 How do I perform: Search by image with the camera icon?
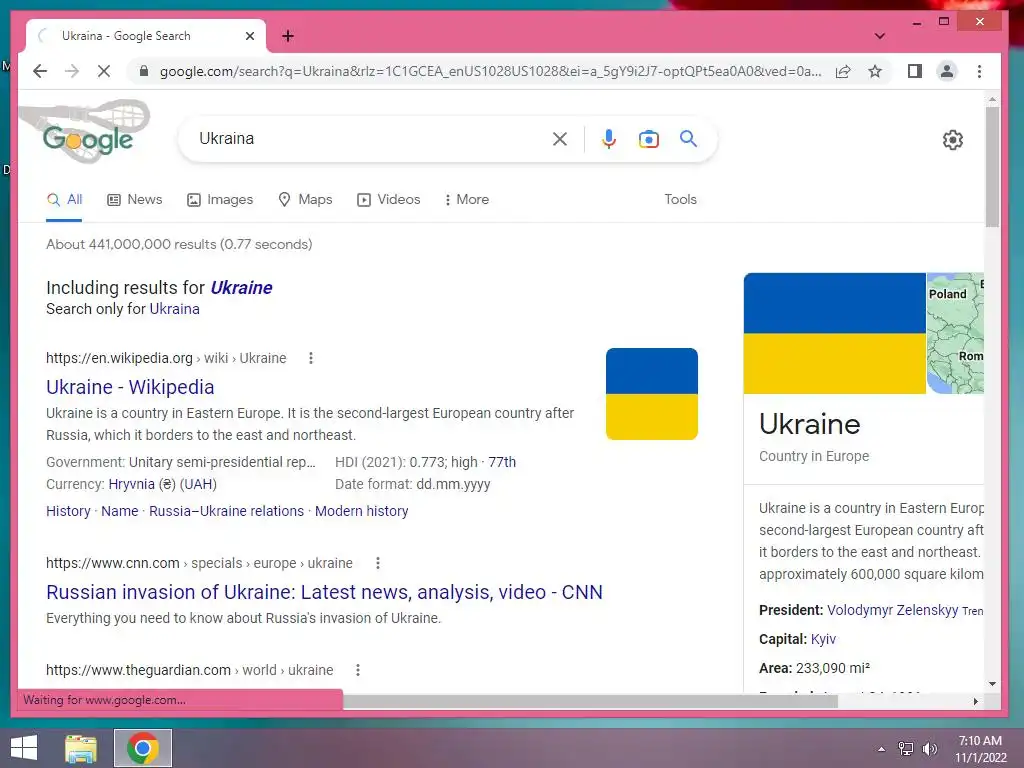pyautogui.click(x=648, y=138)
